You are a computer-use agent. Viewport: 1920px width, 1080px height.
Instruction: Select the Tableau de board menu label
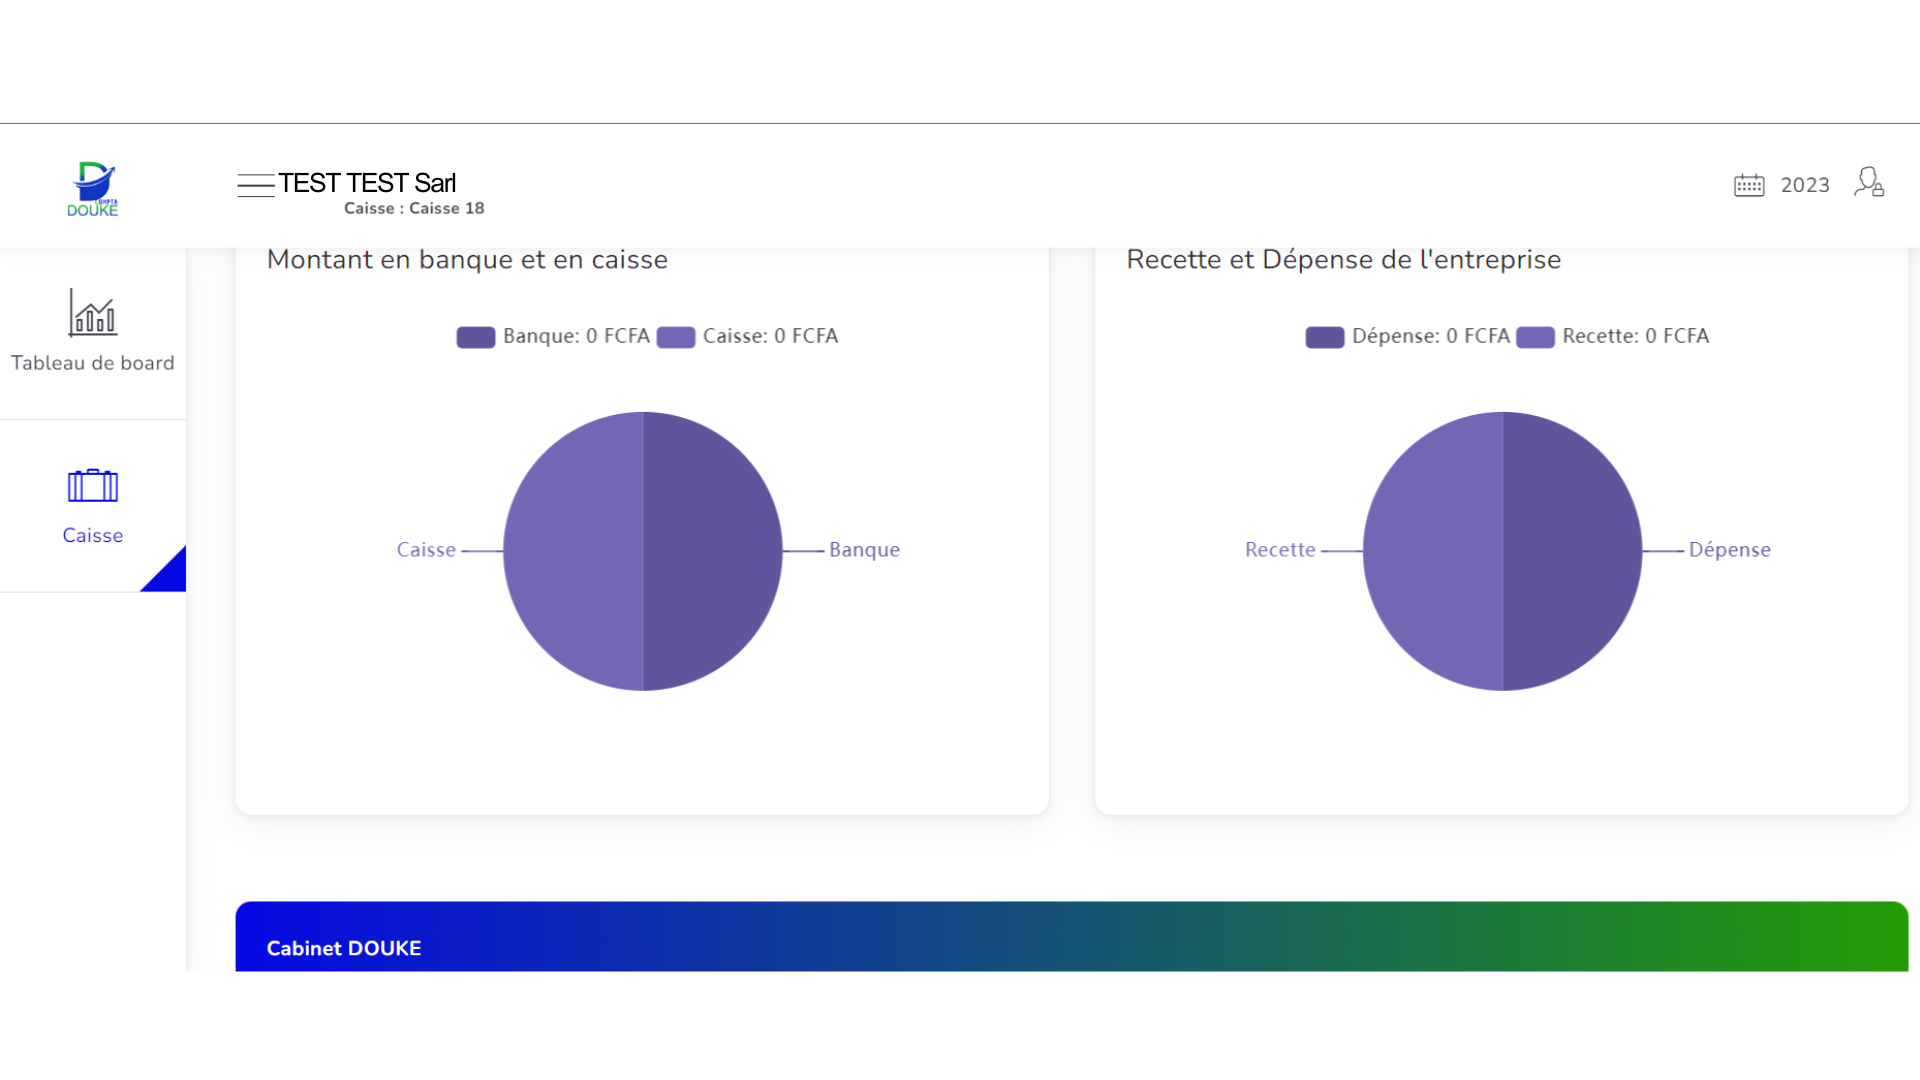coord(93,363)
